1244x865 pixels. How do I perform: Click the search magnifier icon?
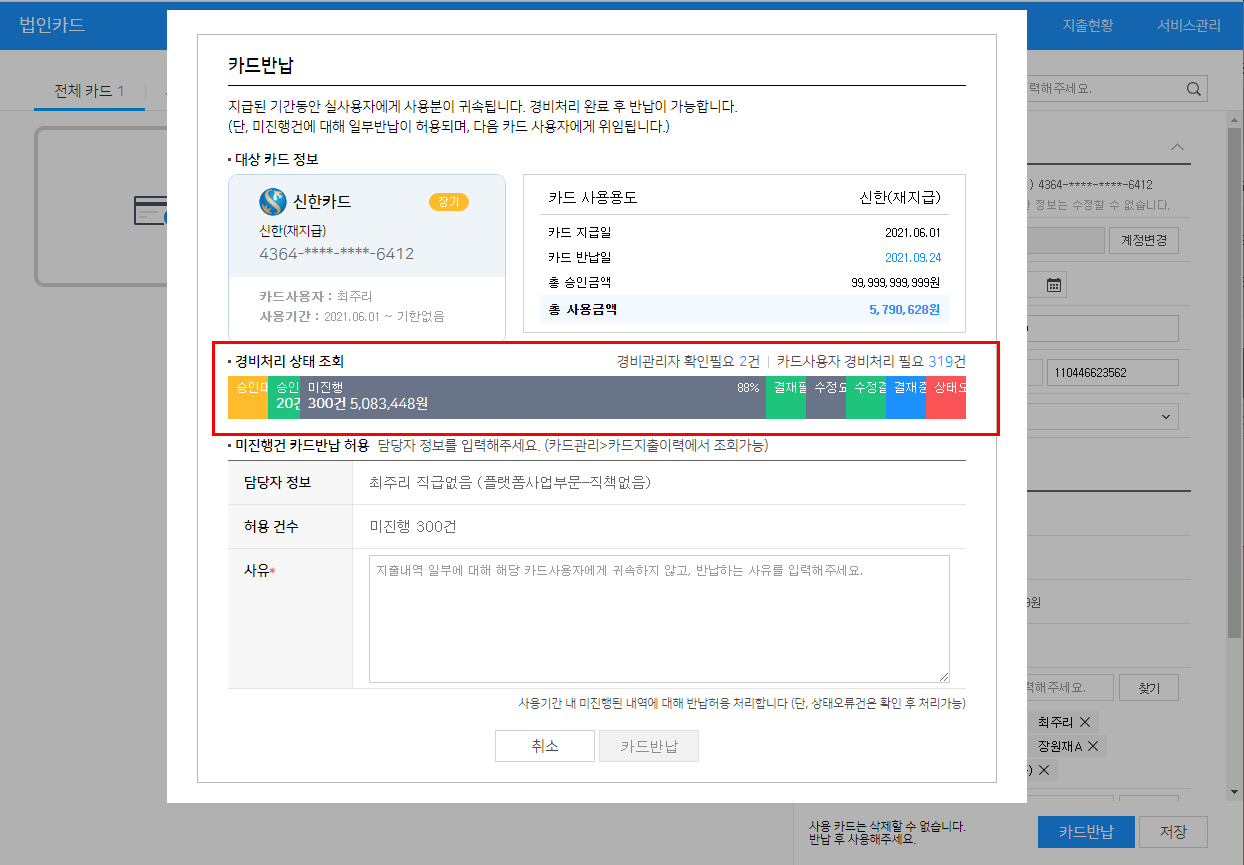pyautogui.click(x=1194, y=89)
